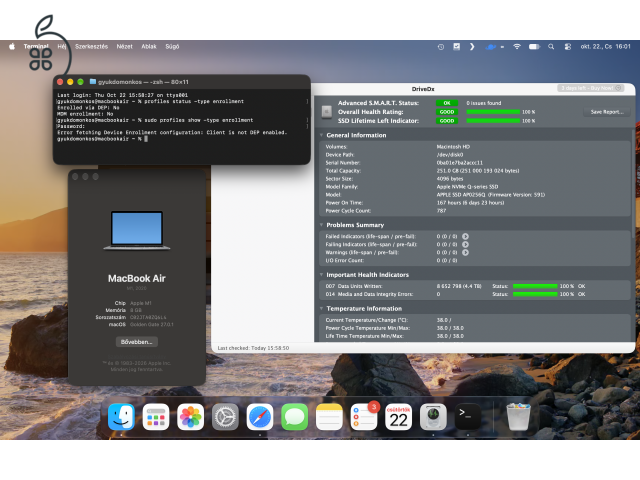This screenshot has width=640, height=480.
Task: Click the DriveDx icon in the Dock
Action: [433, 417]
